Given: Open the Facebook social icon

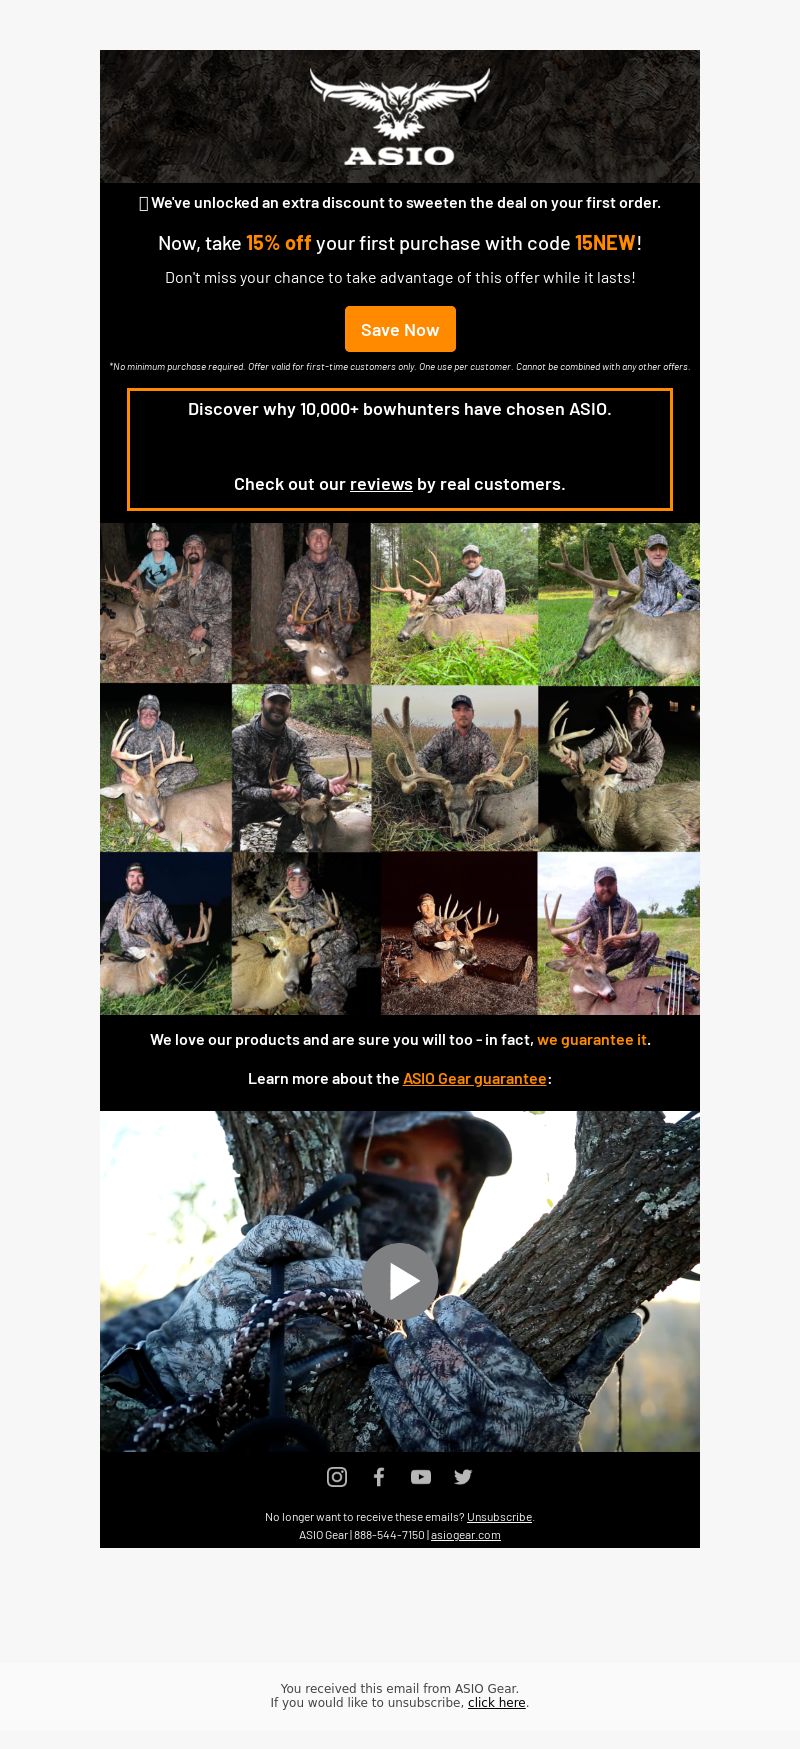Looking at the screenshot, I should click(x=379, y=1477).
